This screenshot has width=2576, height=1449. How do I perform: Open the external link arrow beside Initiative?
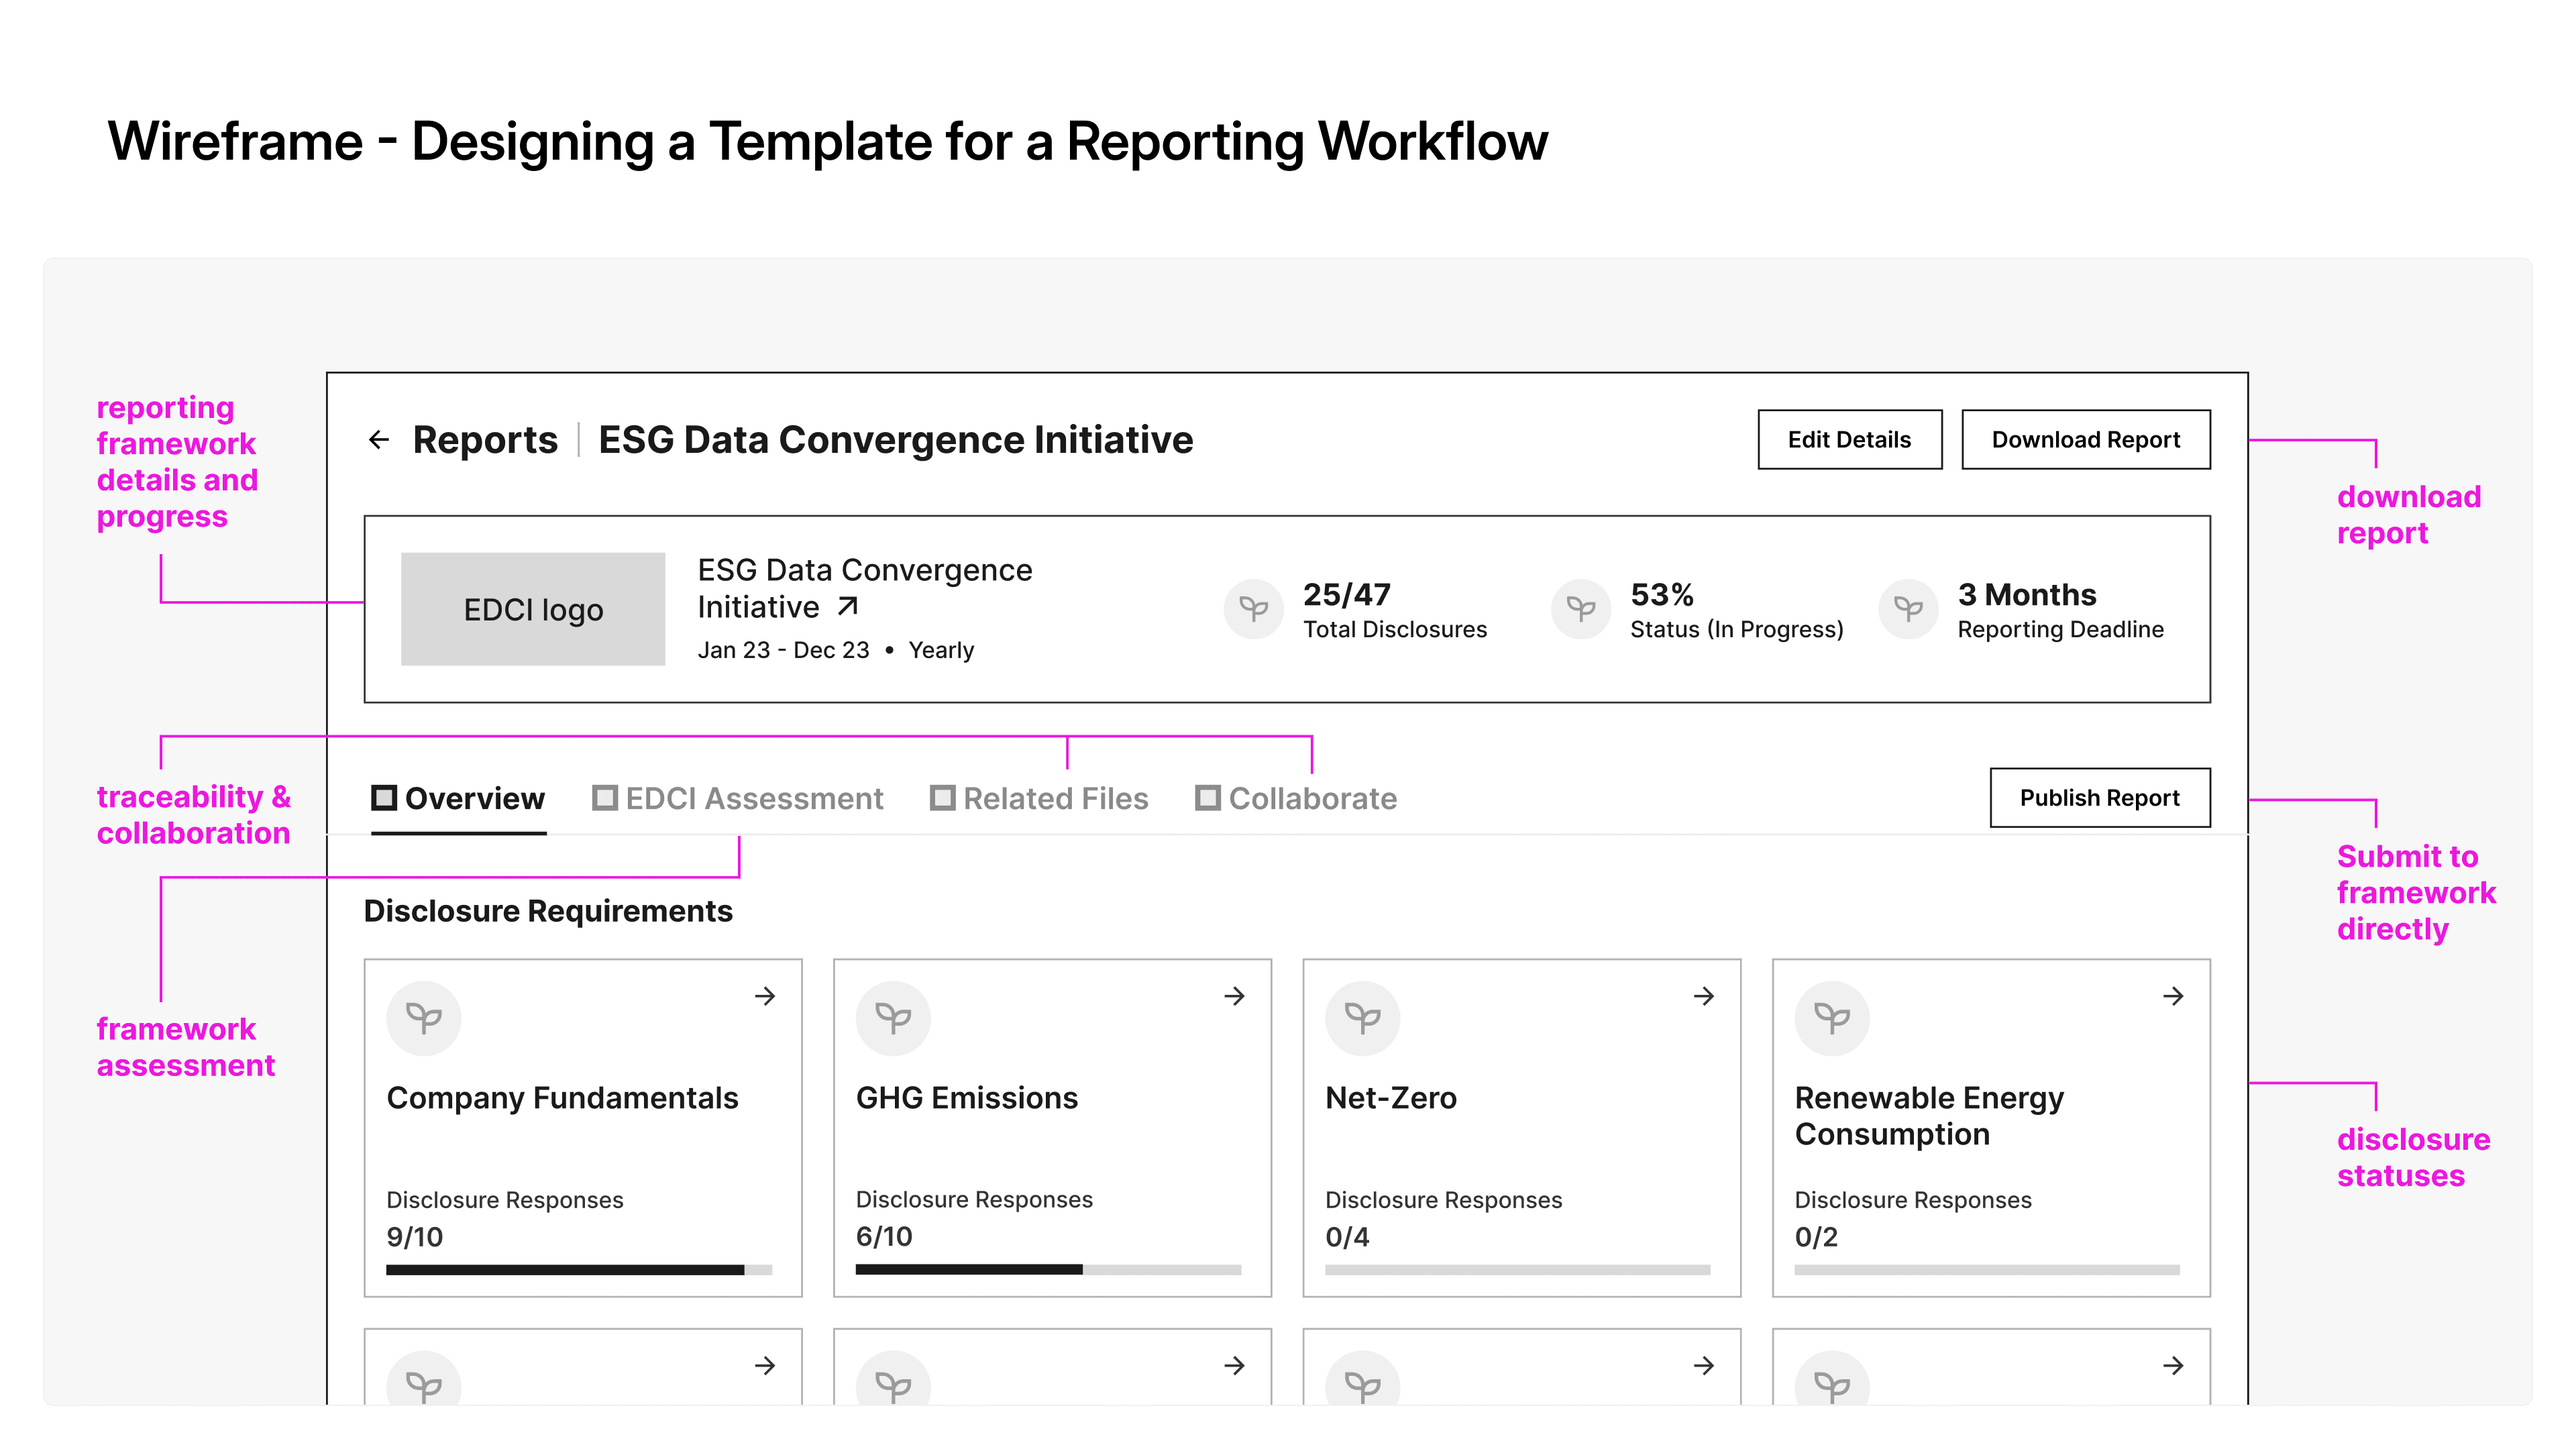coord(848,607)
